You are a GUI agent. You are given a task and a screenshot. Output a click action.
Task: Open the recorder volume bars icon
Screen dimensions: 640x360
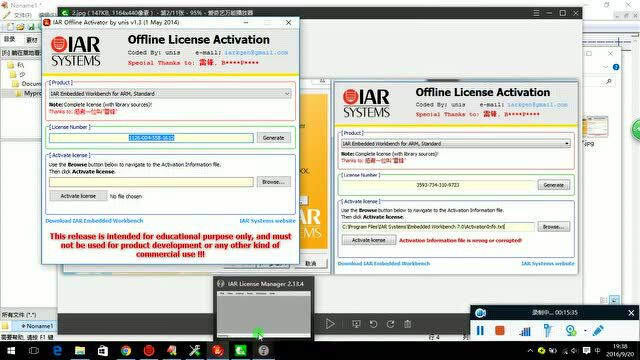(x=525, y=331)
